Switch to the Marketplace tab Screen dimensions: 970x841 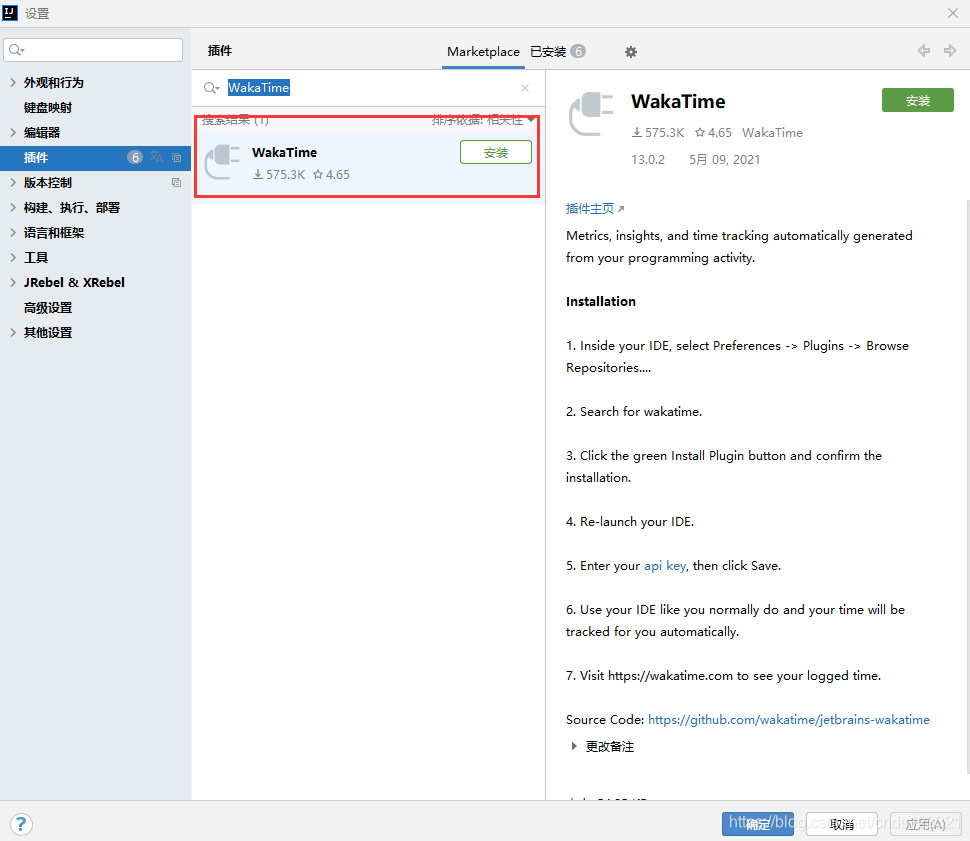point(483,52)
